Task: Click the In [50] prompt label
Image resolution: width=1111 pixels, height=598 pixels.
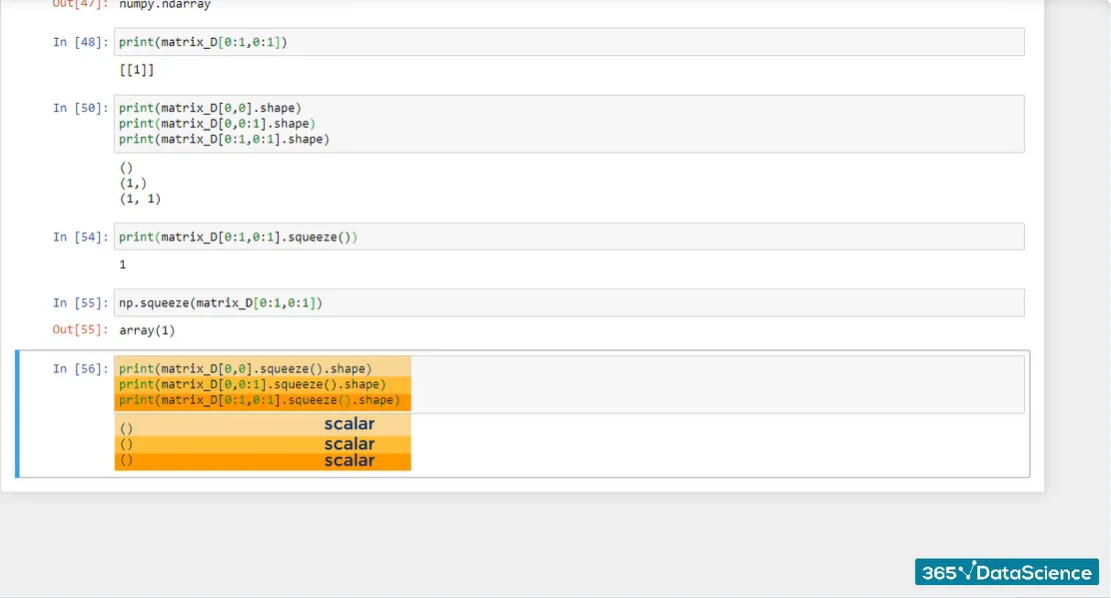Action: 80,108
